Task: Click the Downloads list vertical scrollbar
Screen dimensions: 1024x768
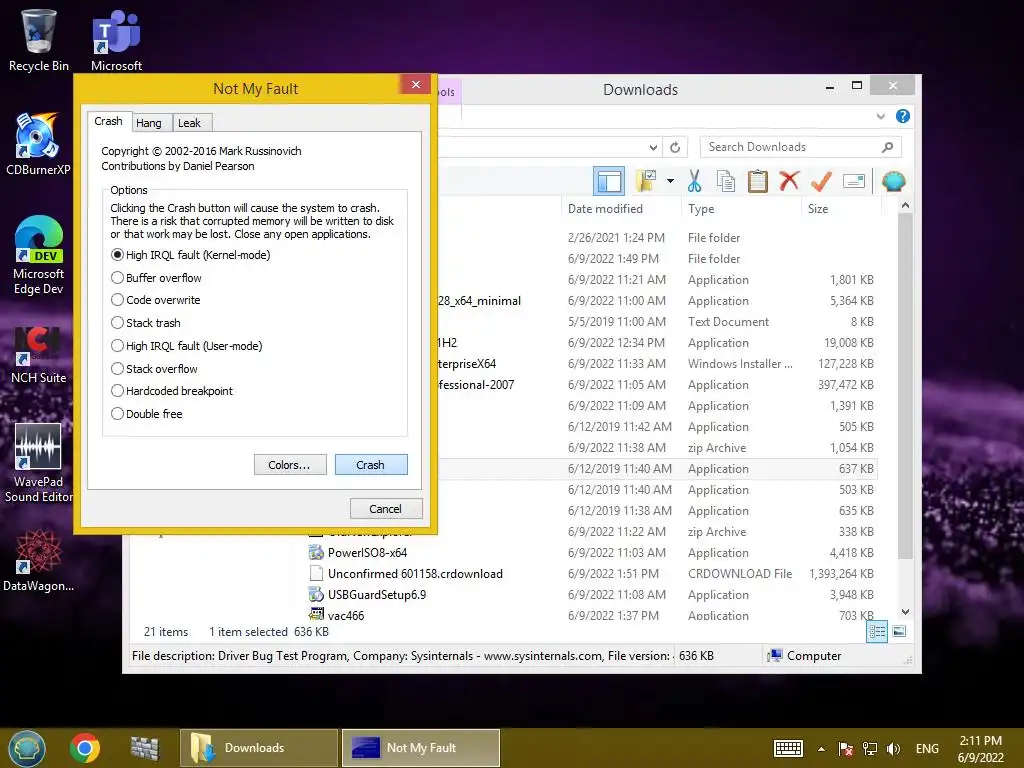Action: (x=905, y=385)
